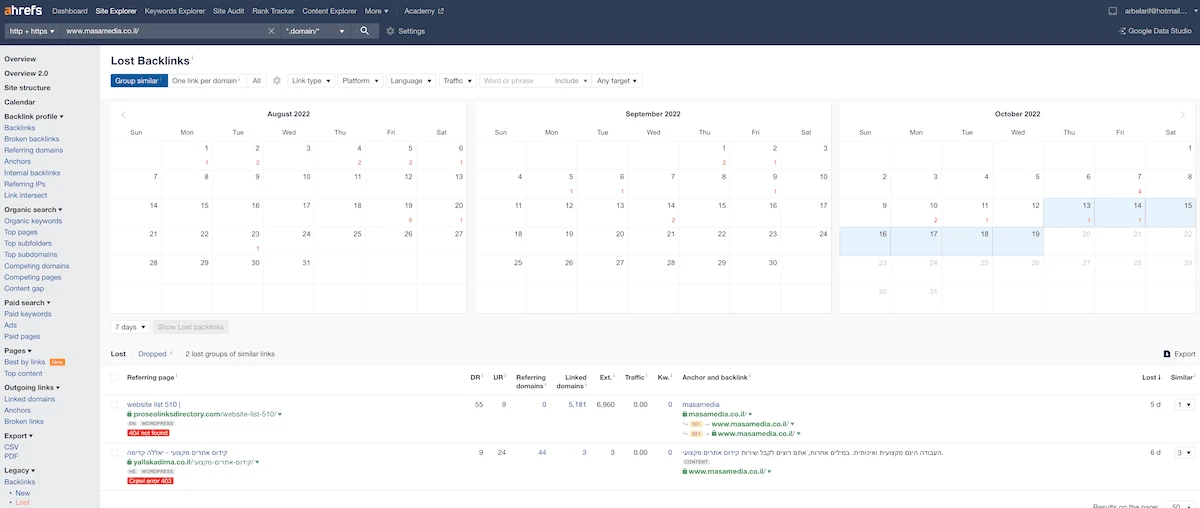Select Group similar mode
This screenshot has height=508, width=1200.
click(139, 80)
